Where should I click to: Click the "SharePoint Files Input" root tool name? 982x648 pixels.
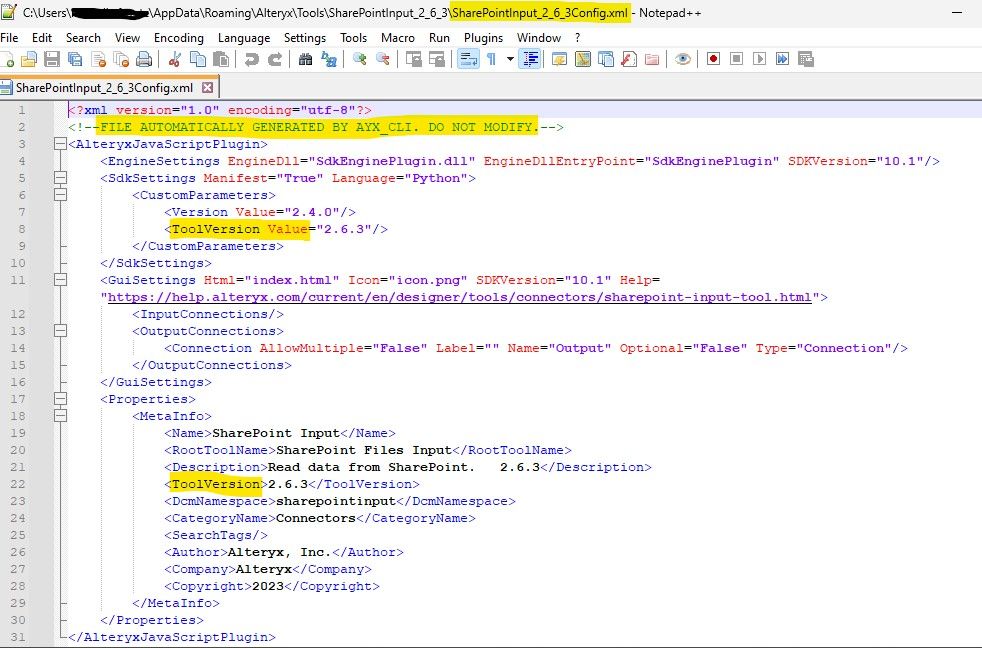[364, 450]
